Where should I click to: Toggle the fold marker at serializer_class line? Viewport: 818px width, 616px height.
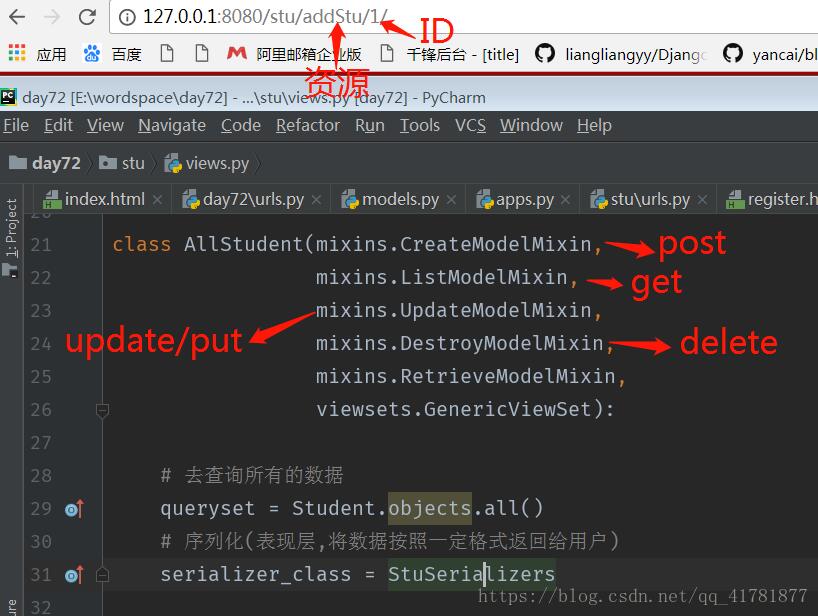(101, 575)
